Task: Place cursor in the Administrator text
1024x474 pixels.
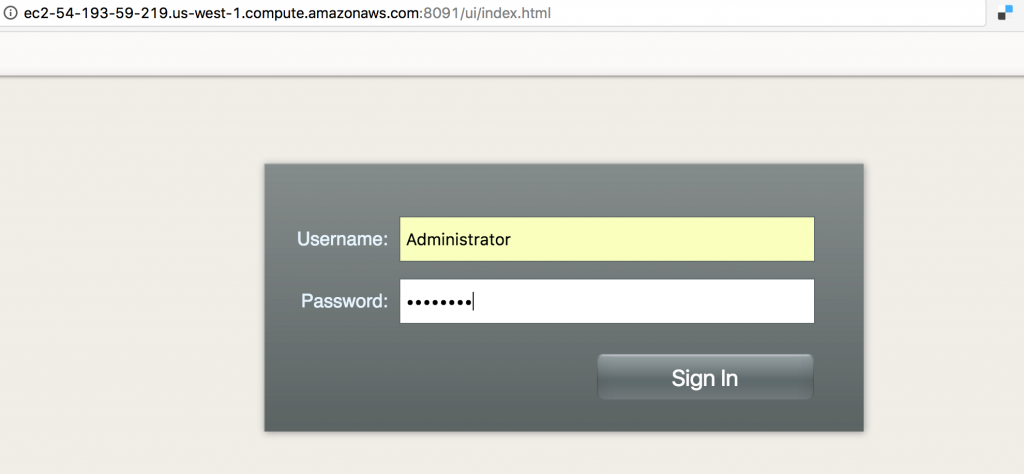Action: point(458,240)
